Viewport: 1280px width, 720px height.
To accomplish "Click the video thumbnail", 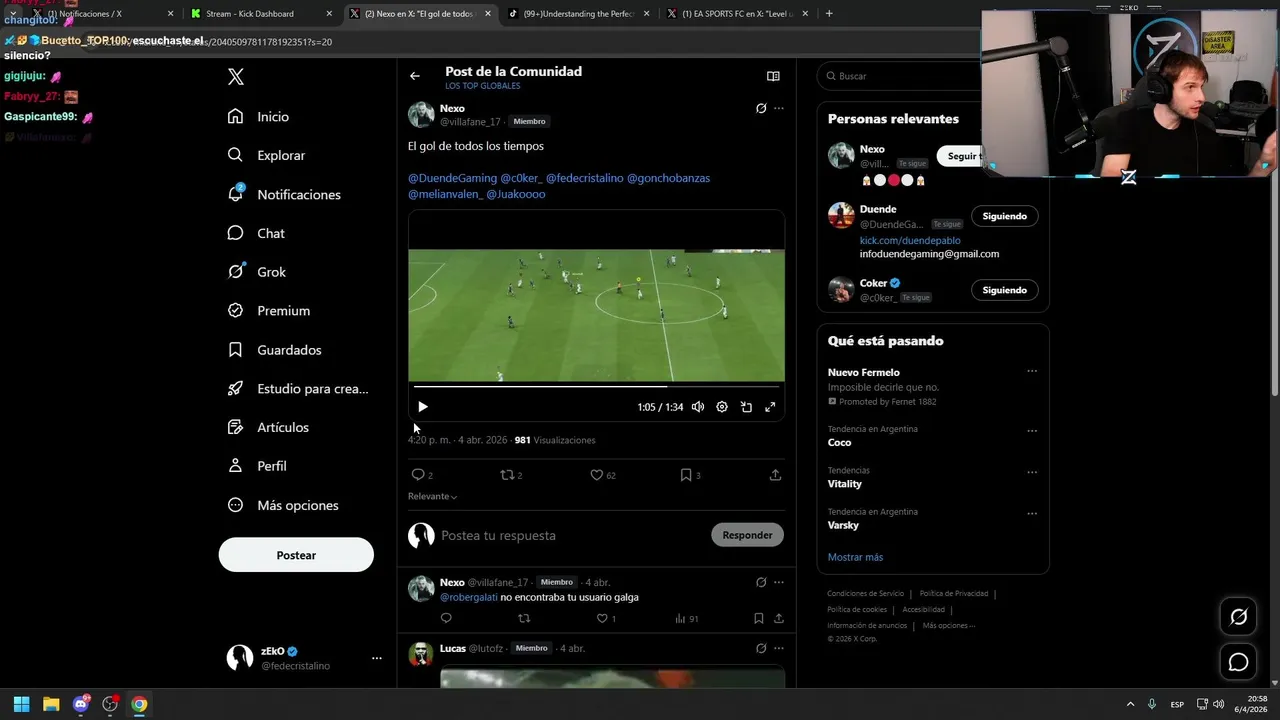I will (x=596, y=316).
